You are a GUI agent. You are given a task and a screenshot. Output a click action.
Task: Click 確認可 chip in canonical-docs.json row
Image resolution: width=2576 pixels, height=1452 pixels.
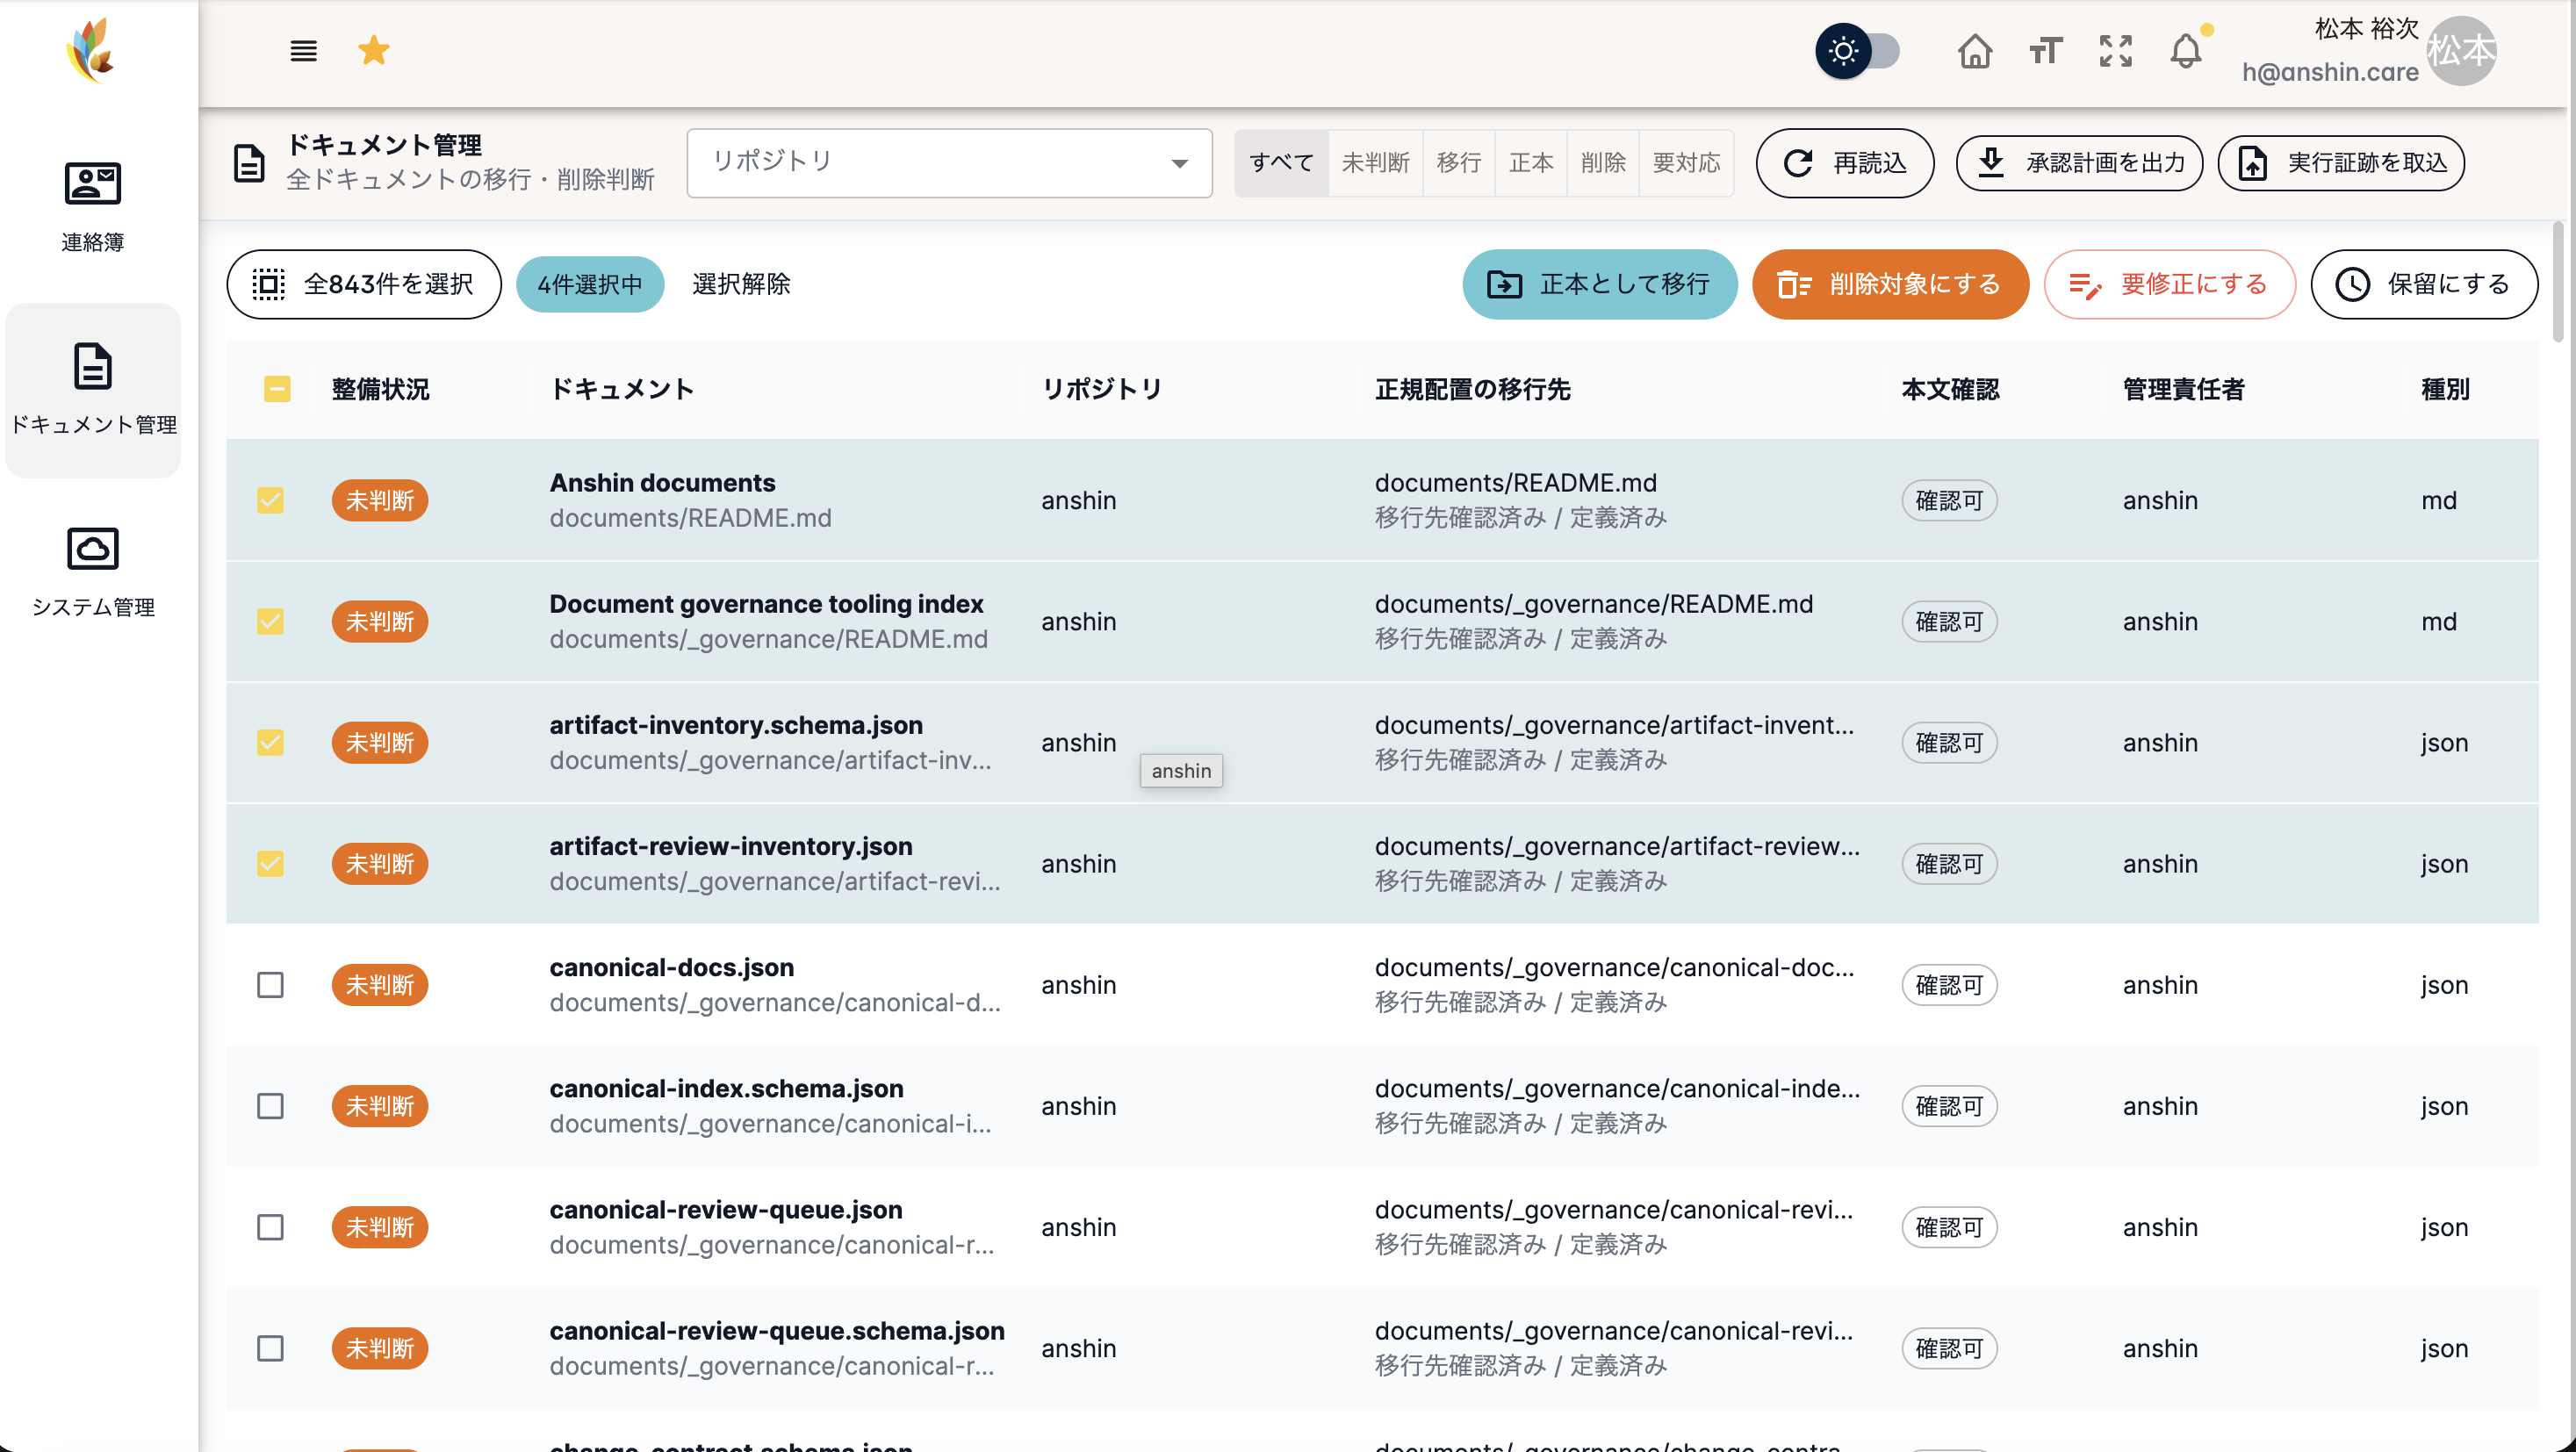(1948, 984)
